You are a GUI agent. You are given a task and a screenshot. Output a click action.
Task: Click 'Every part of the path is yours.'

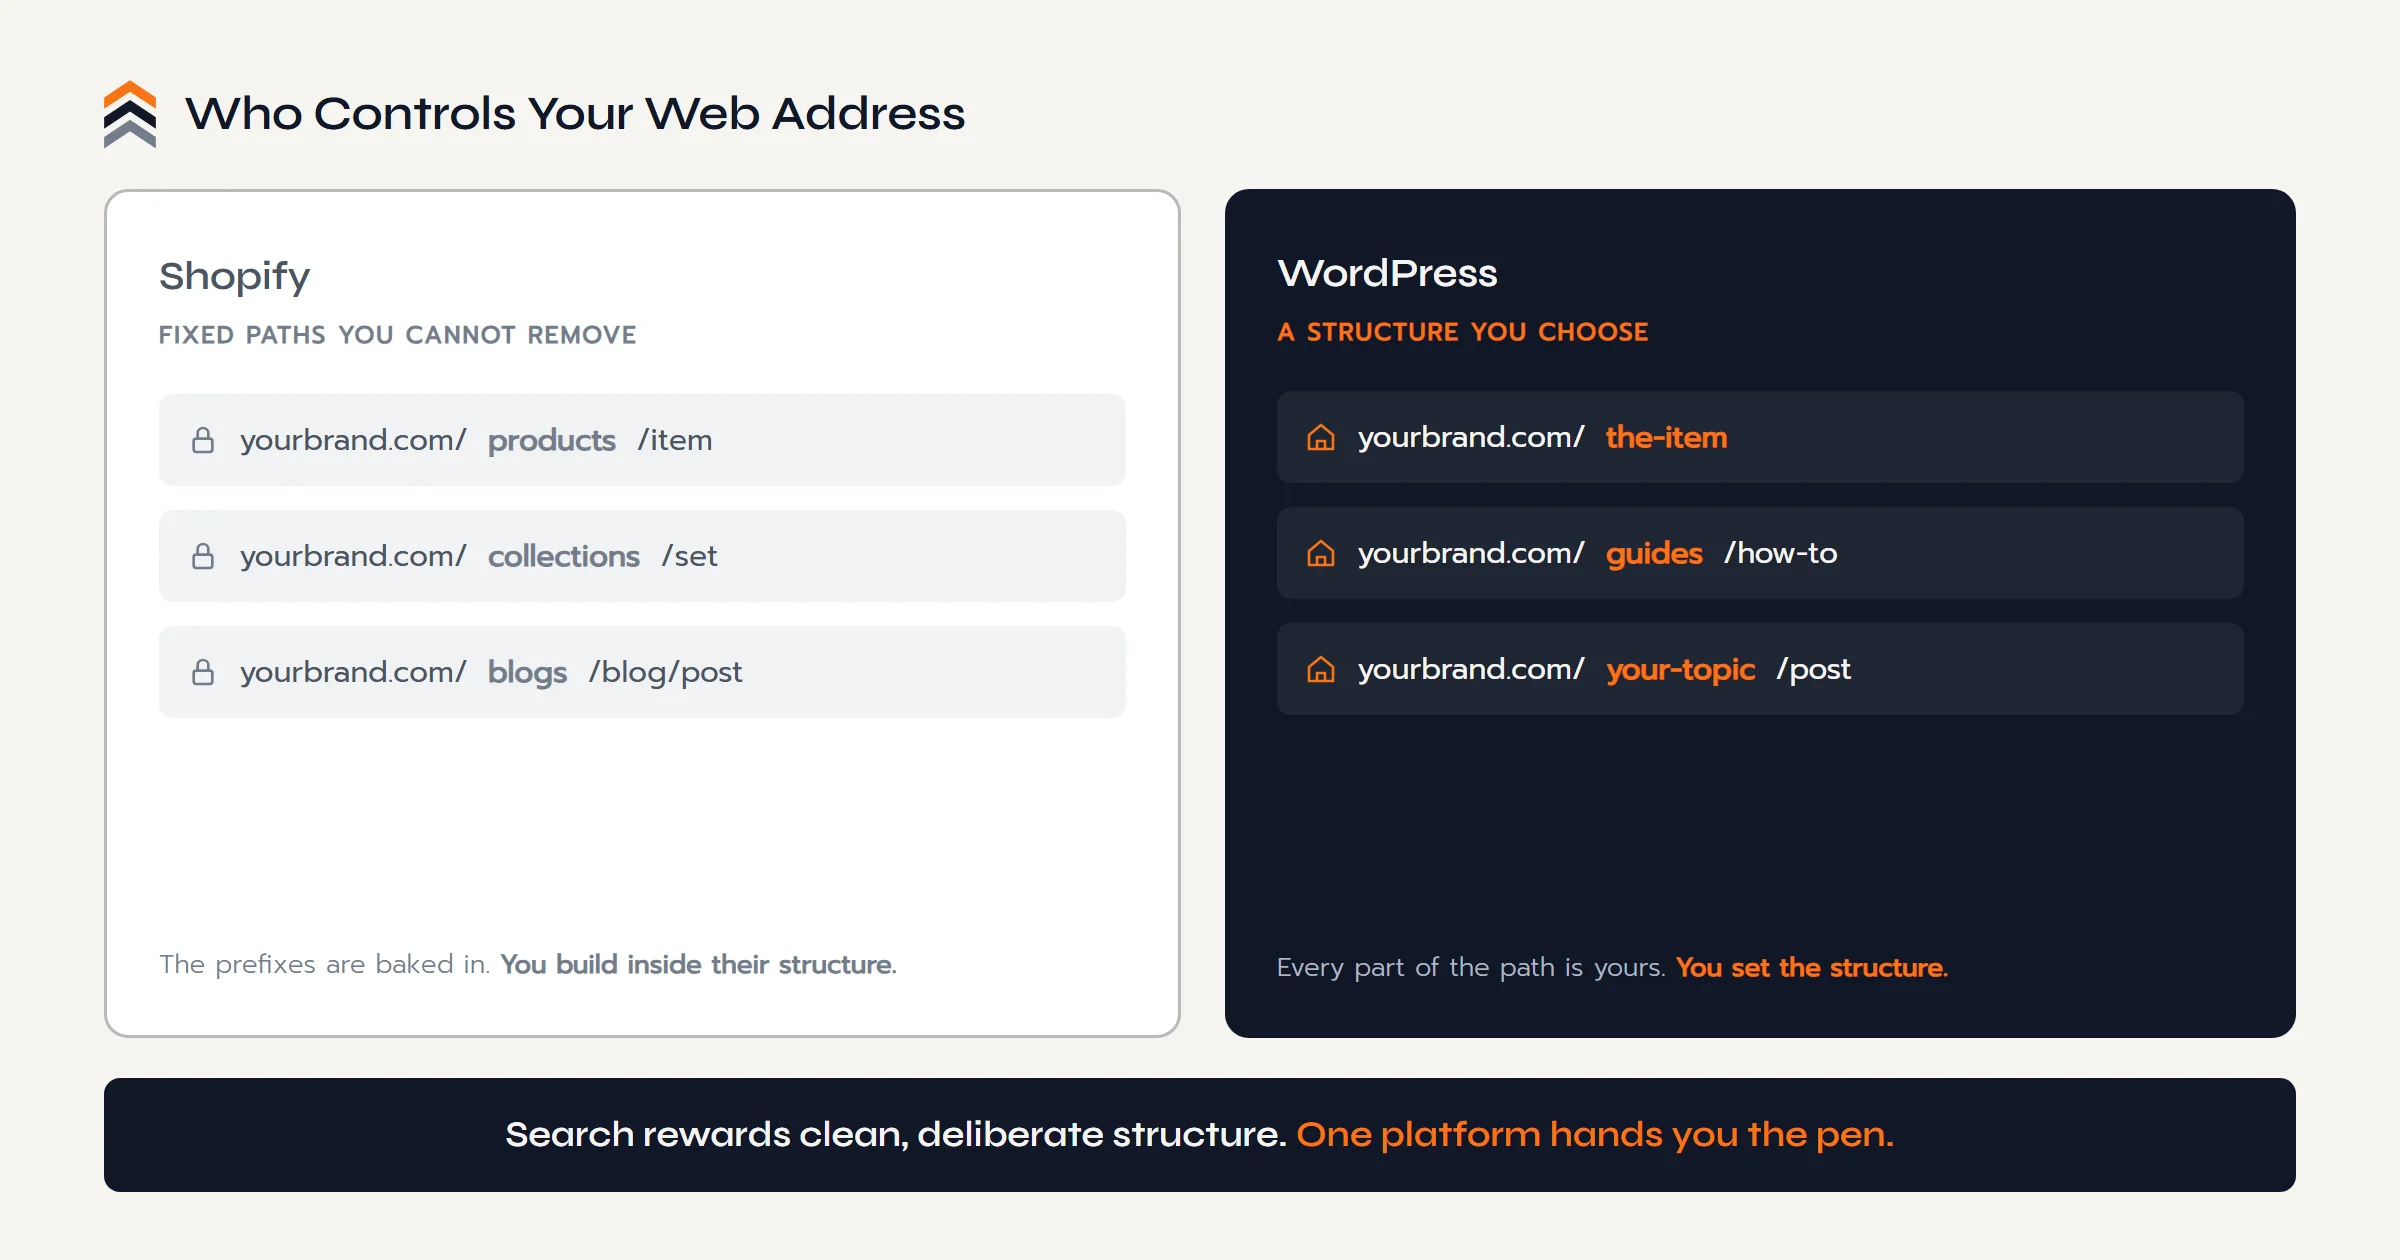[x=1471, y=967]
